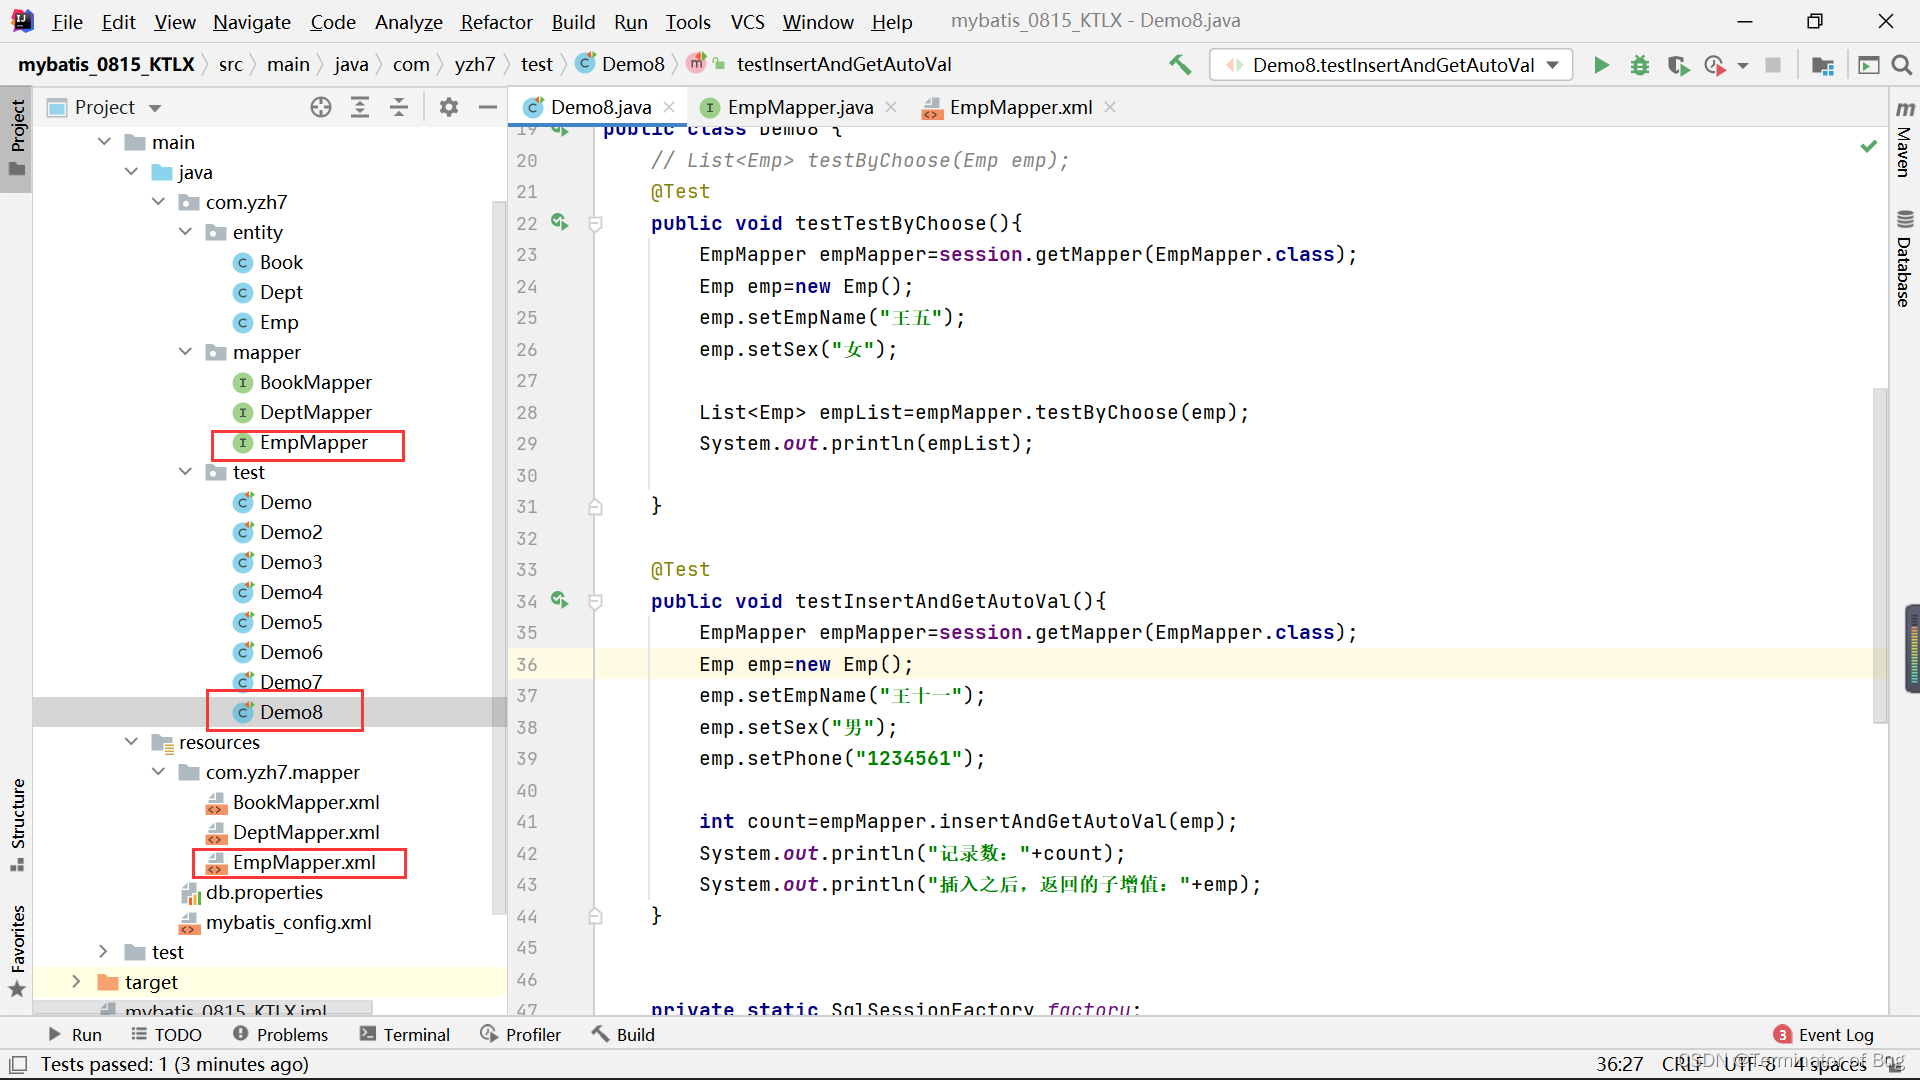Image resolution: width=1920 pixels, height=1080 pixels.
Task: Hide the Project panel with minus icon
Action: [488, 107]
